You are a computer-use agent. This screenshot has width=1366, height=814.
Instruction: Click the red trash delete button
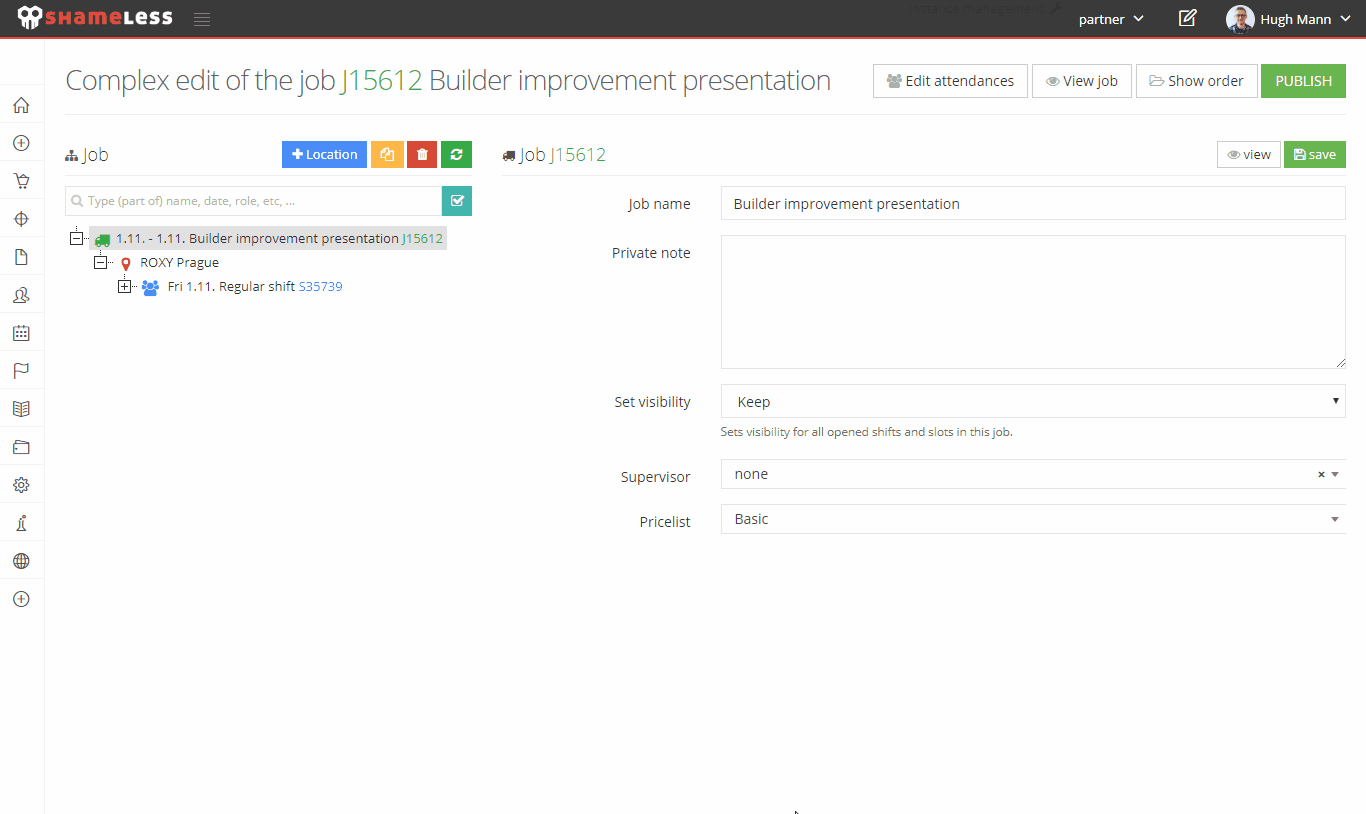pyautogui.click(x=422, y=154)
